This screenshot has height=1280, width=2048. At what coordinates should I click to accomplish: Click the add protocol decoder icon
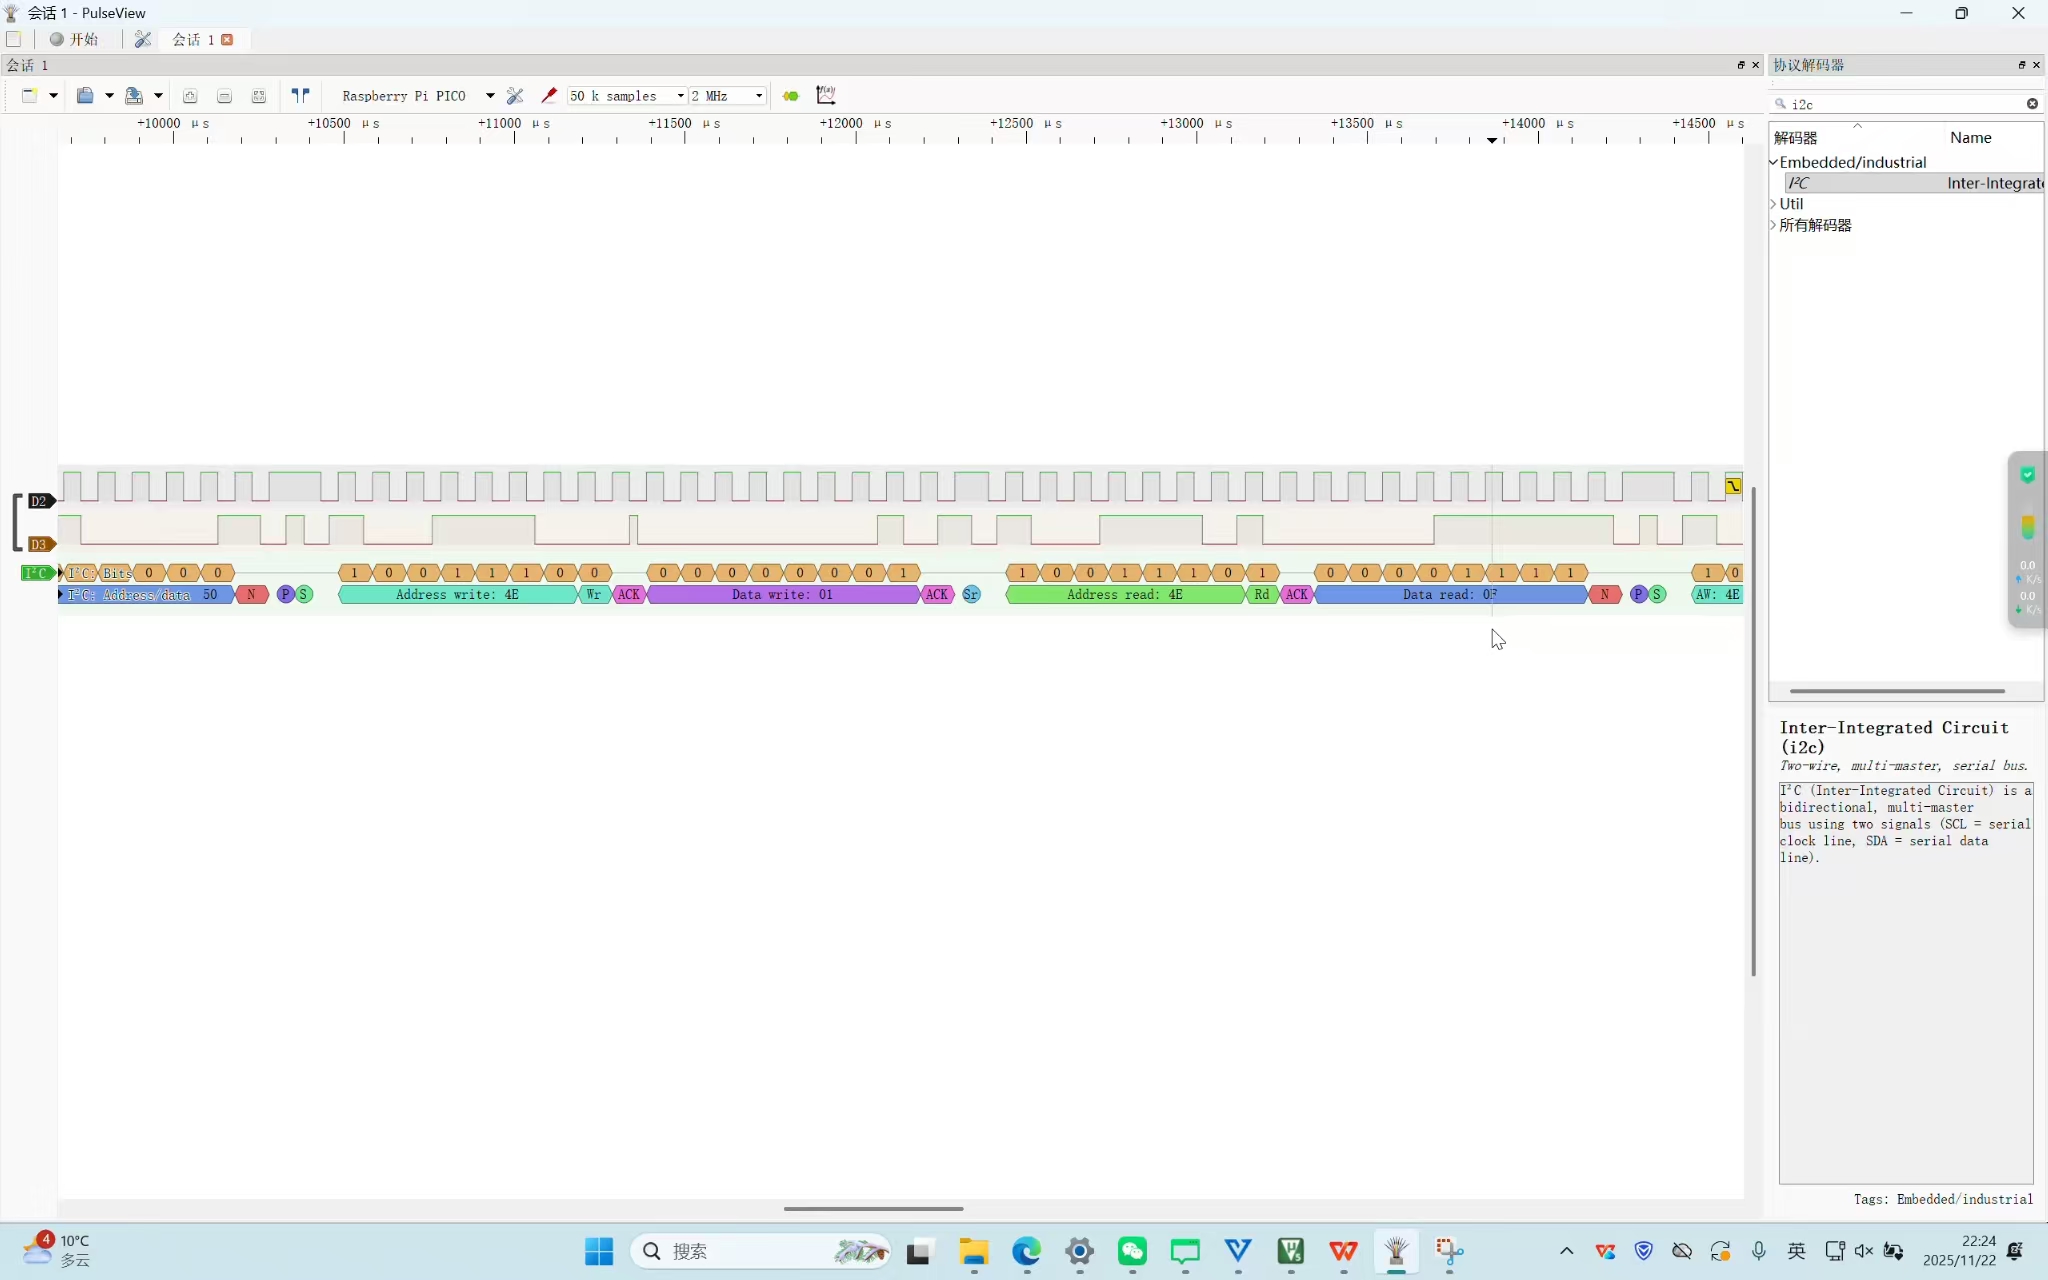tap(791, 96)
